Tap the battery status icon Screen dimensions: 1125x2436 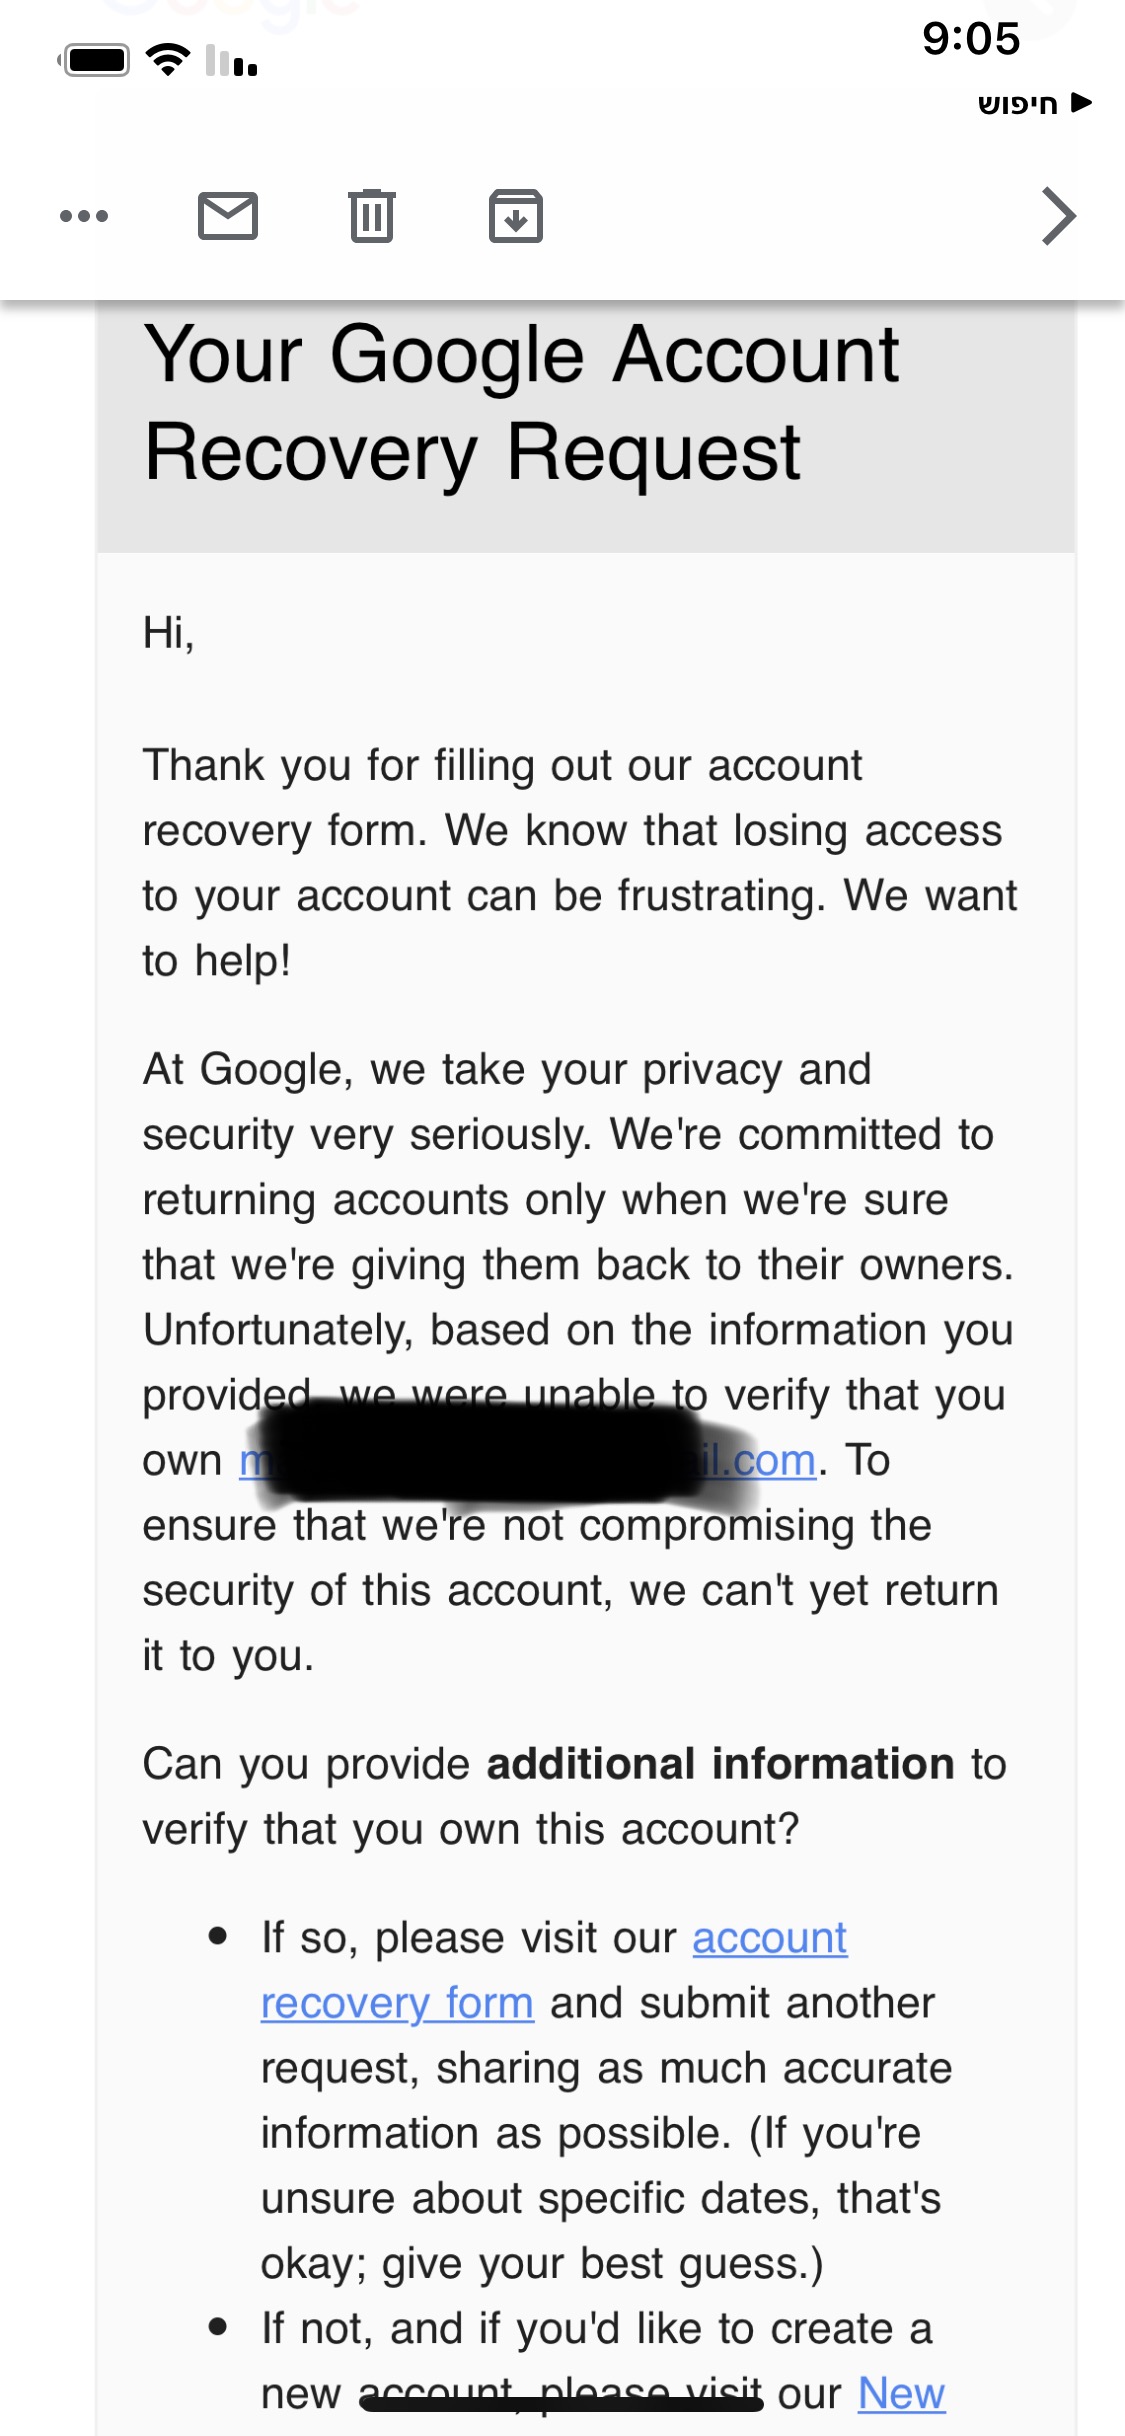pos(95,61)
